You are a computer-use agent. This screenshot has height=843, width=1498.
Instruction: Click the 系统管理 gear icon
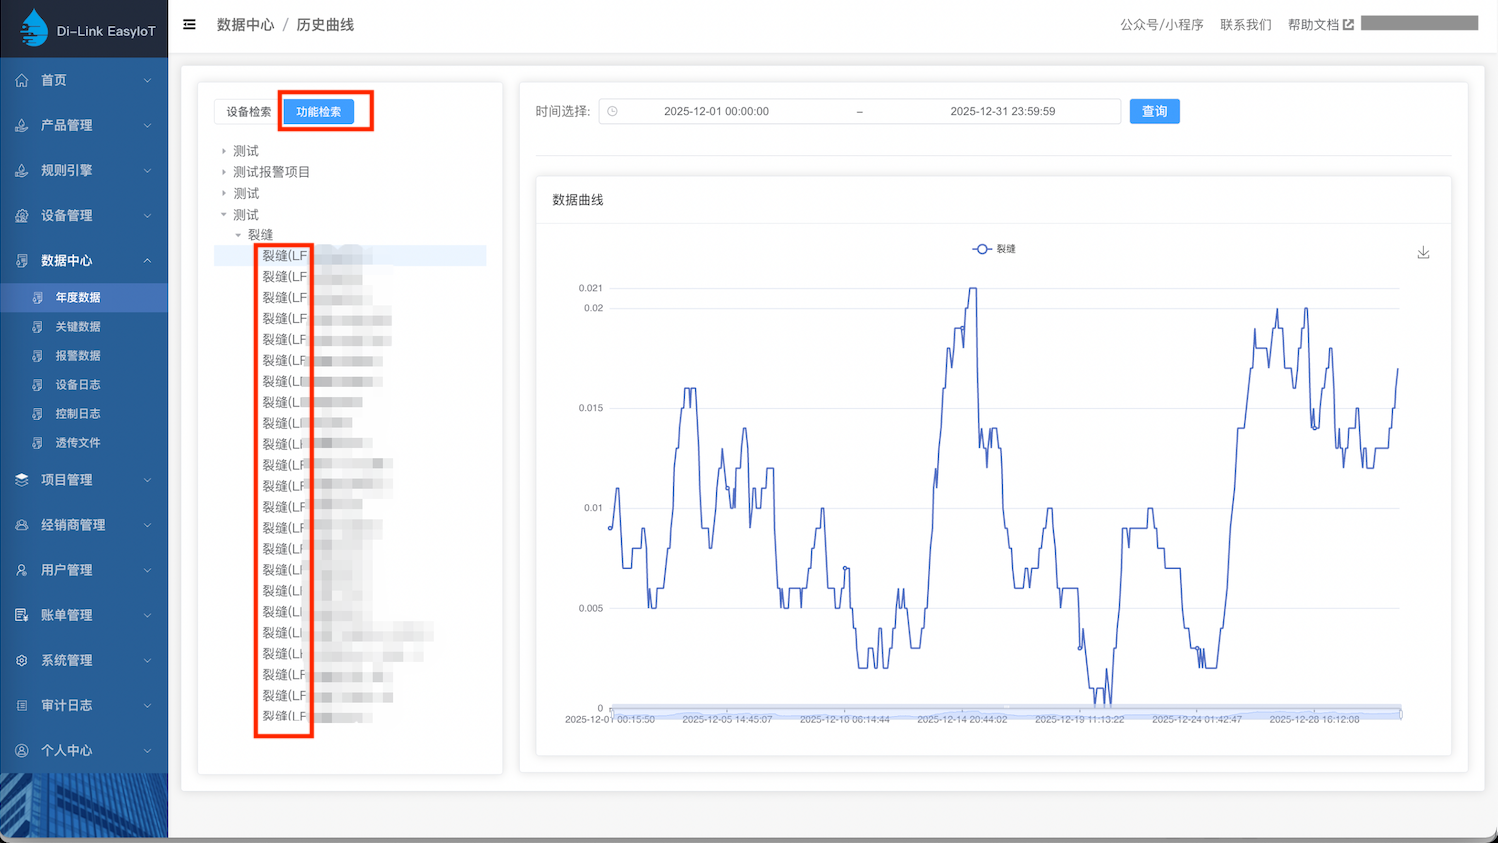22,660
